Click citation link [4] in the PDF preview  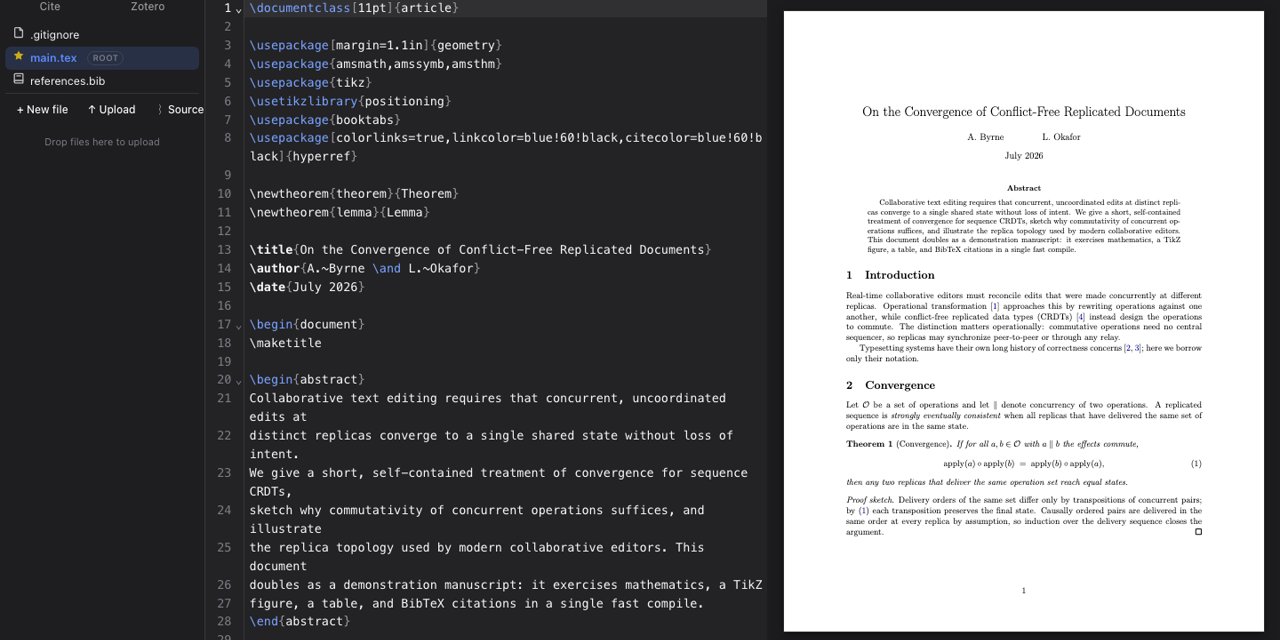tap(1080, 316)
